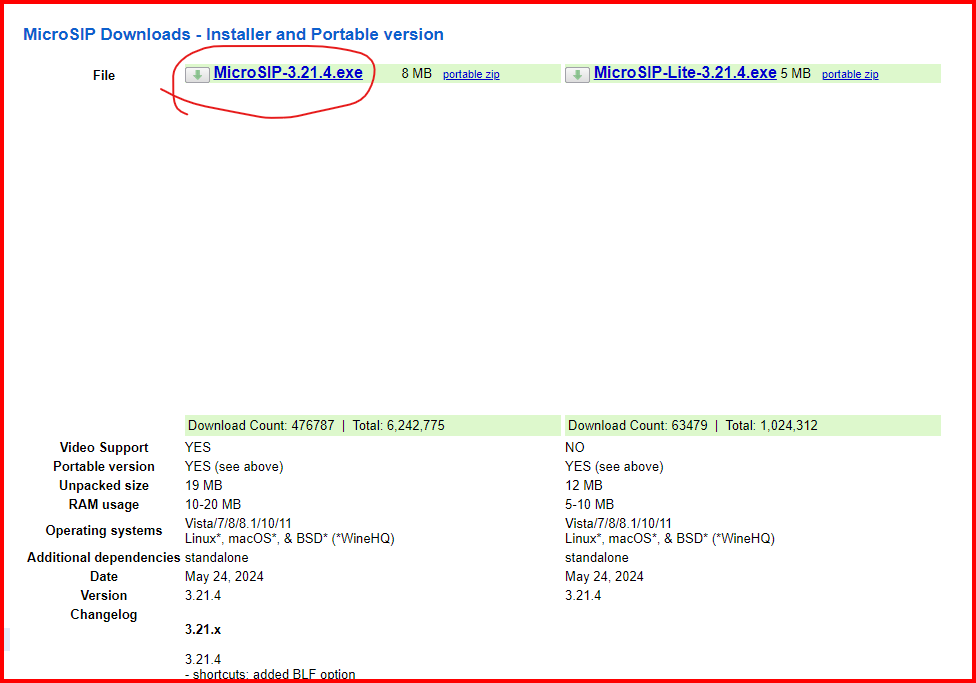976x683 pixels.
Task: Select the '12 MB' unpacked size value
Action: [584, 485]
